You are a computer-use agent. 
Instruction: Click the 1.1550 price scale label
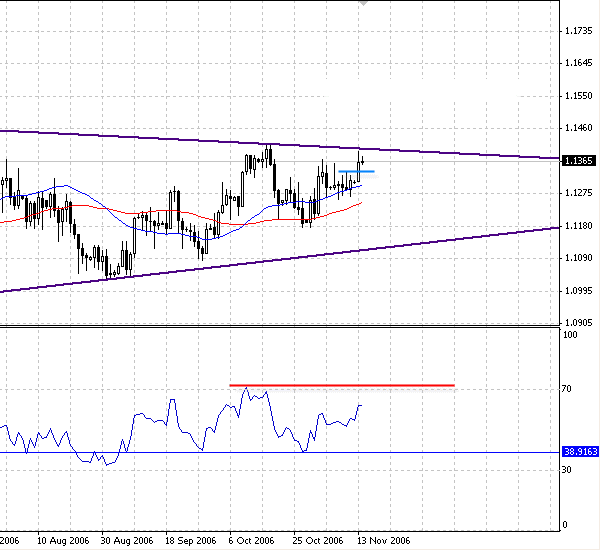point(578,96)
